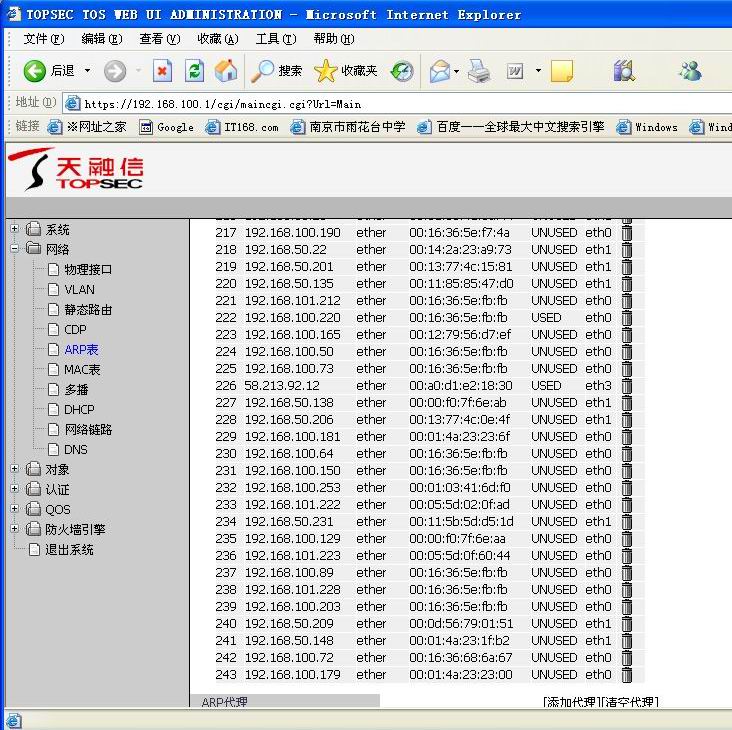Screen dimensions: 732x730
Task: Expand the 防火墙引擎 tree node
Action: tap(15, 529)
